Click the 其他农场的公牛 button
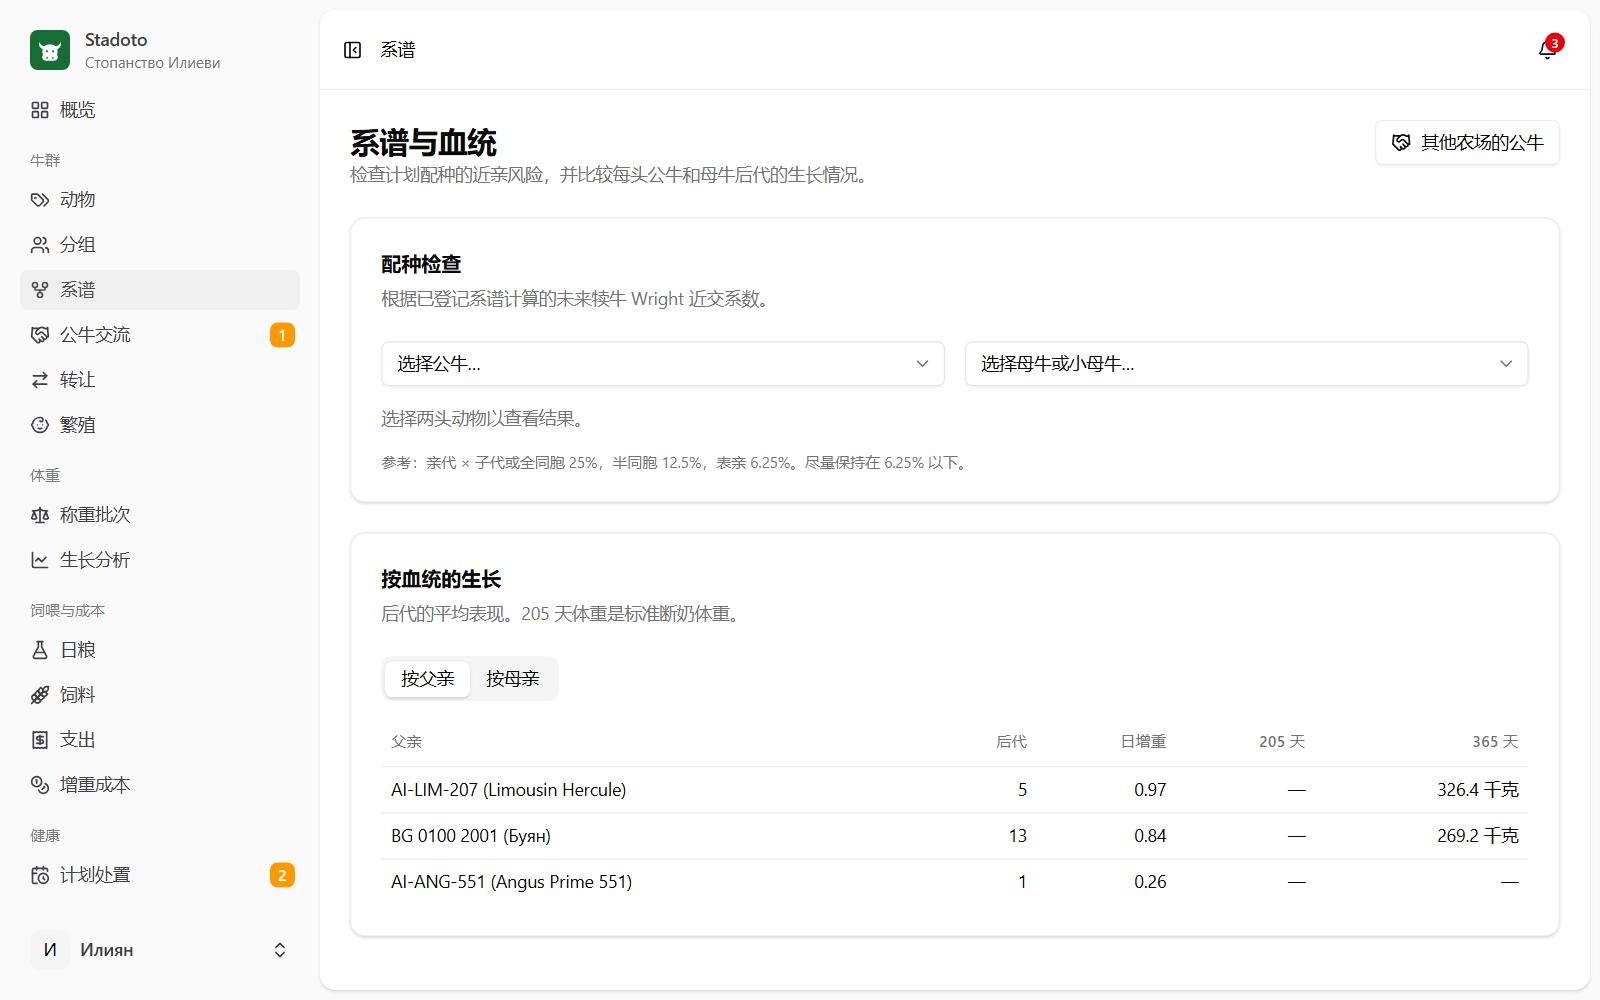 pyautogui.click(x=1467, y=143)
